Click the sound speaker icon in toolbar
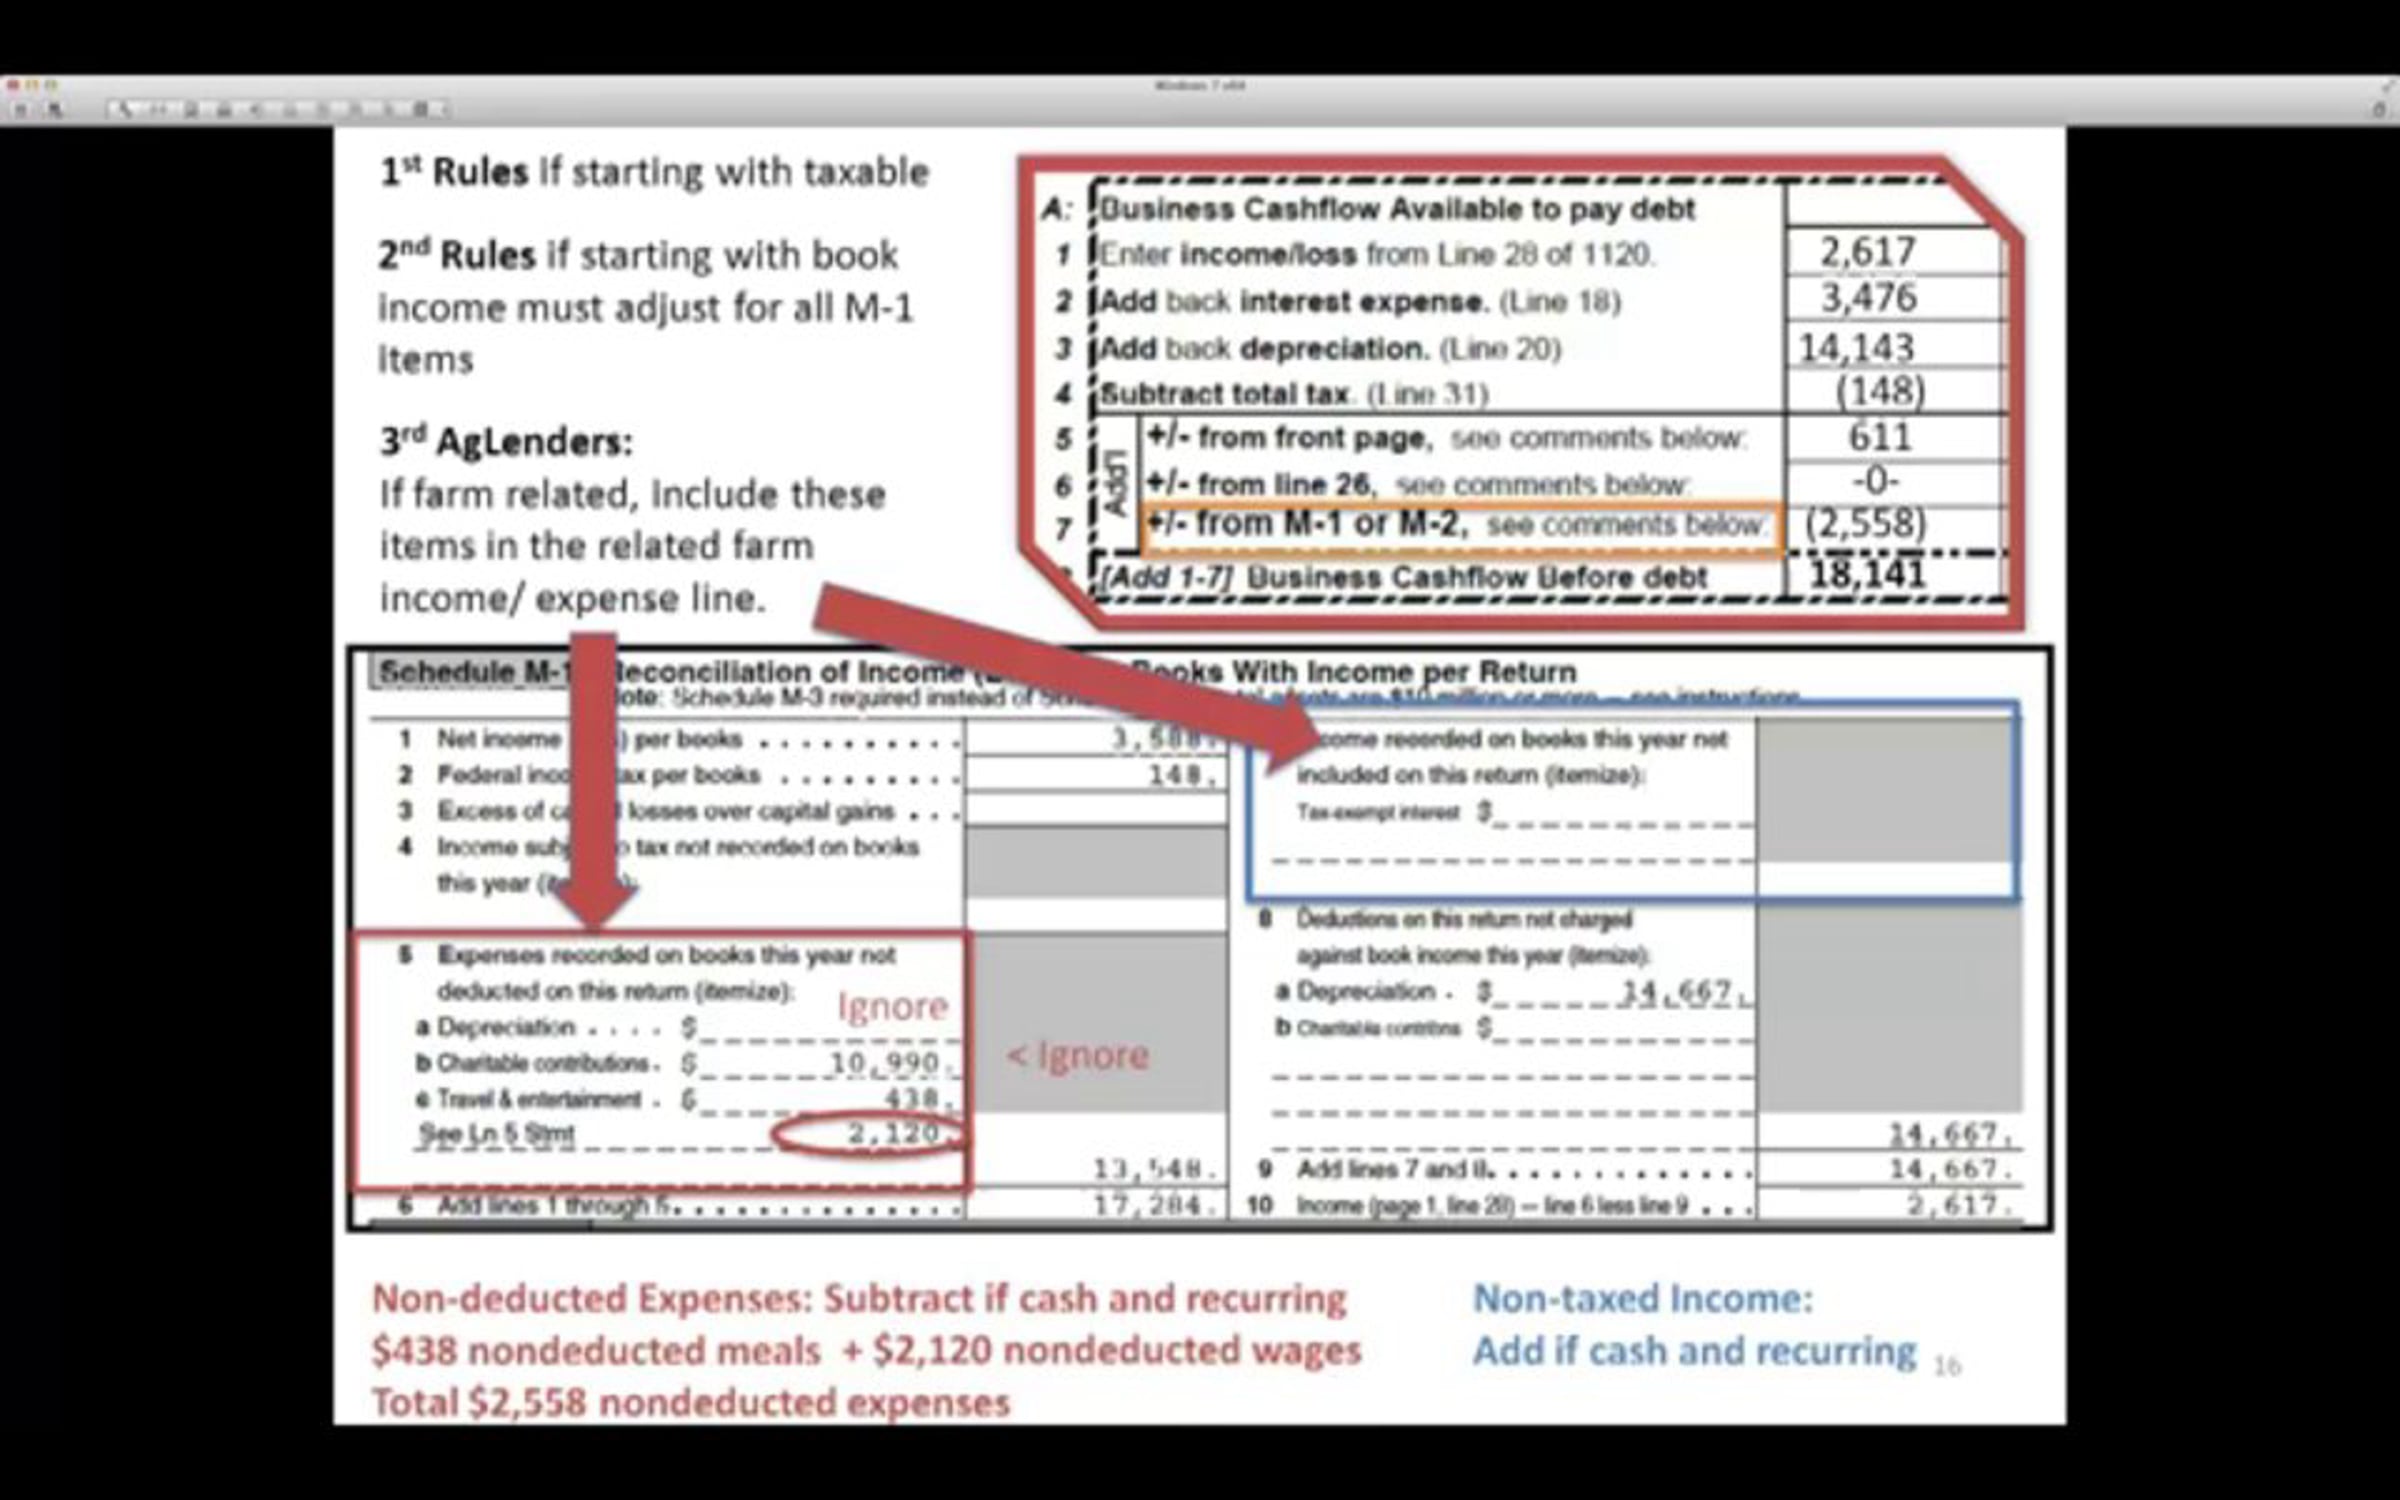This screenshot has height=1500, width=2400. pos(256,109)
